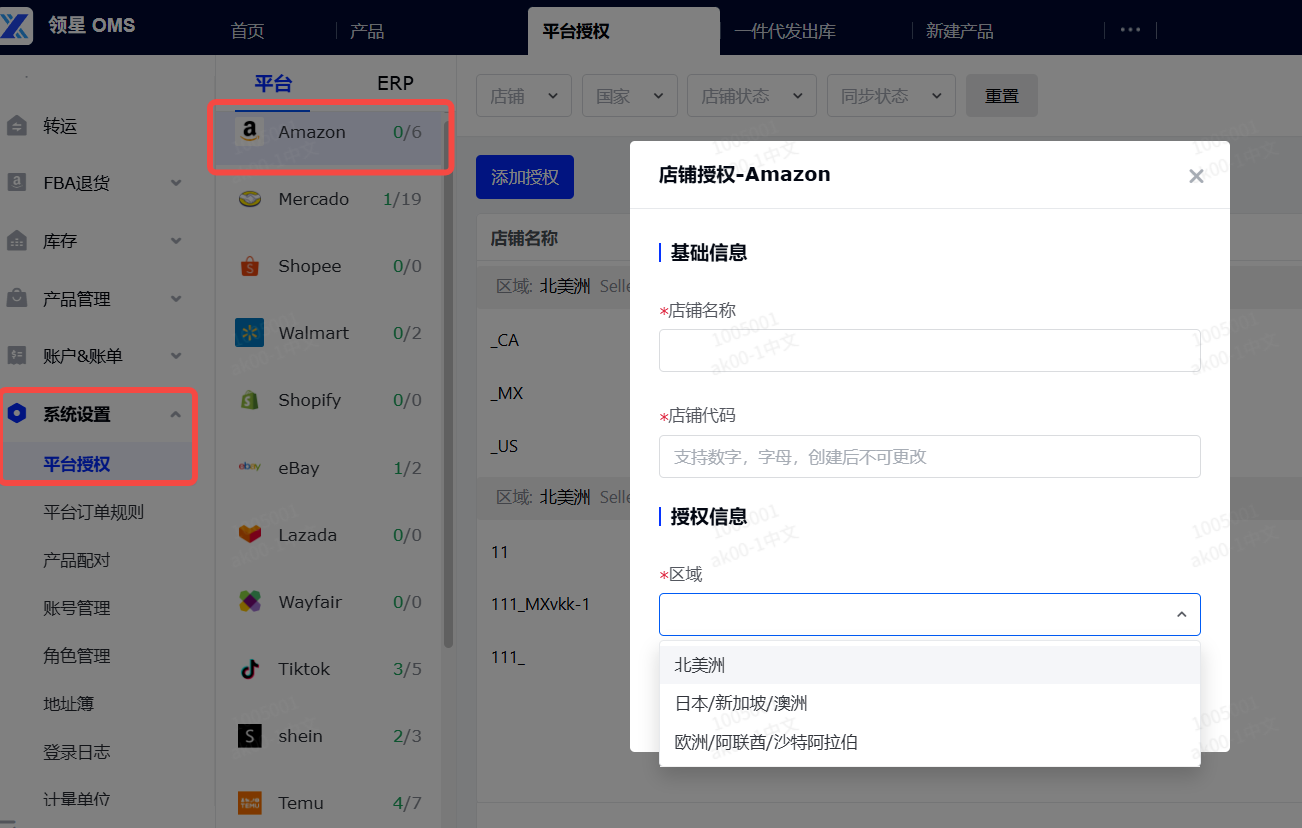Select the shein platform logo
The image size is (1302, 828).
(x=250, y=736)
